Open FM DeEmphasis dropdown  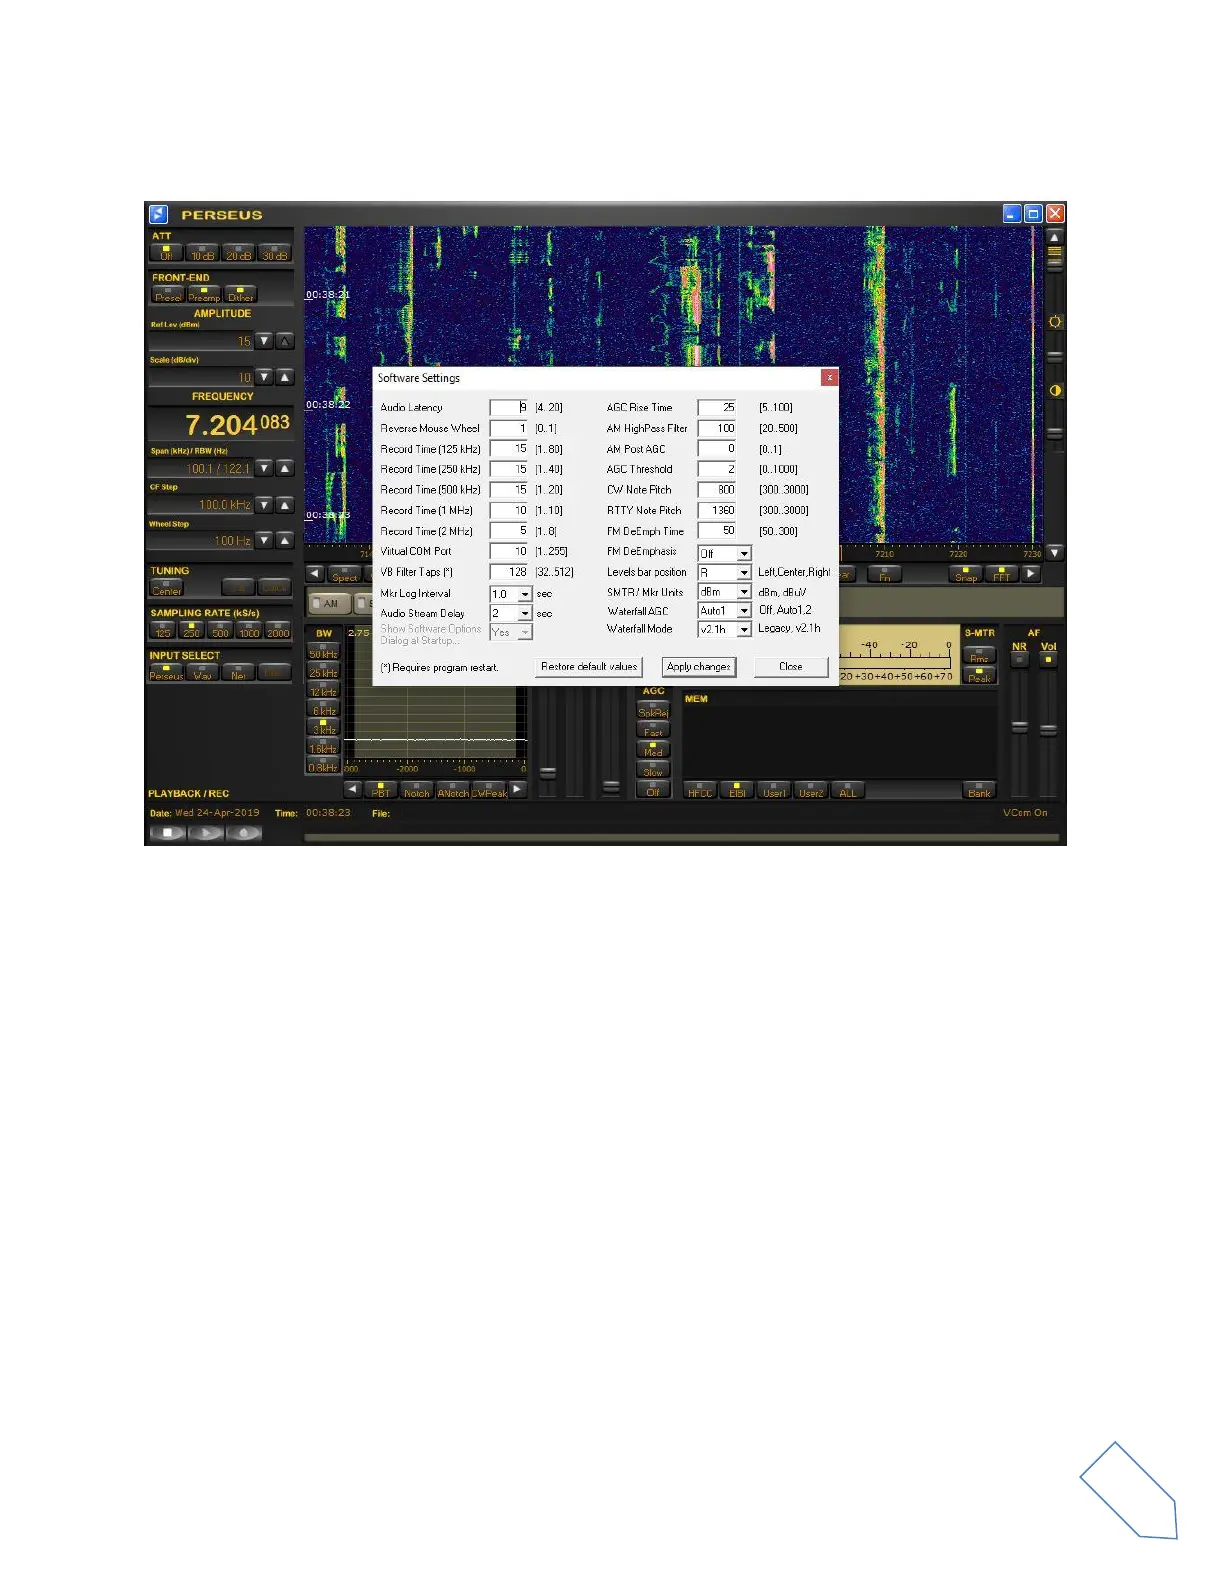pos(744,554)
